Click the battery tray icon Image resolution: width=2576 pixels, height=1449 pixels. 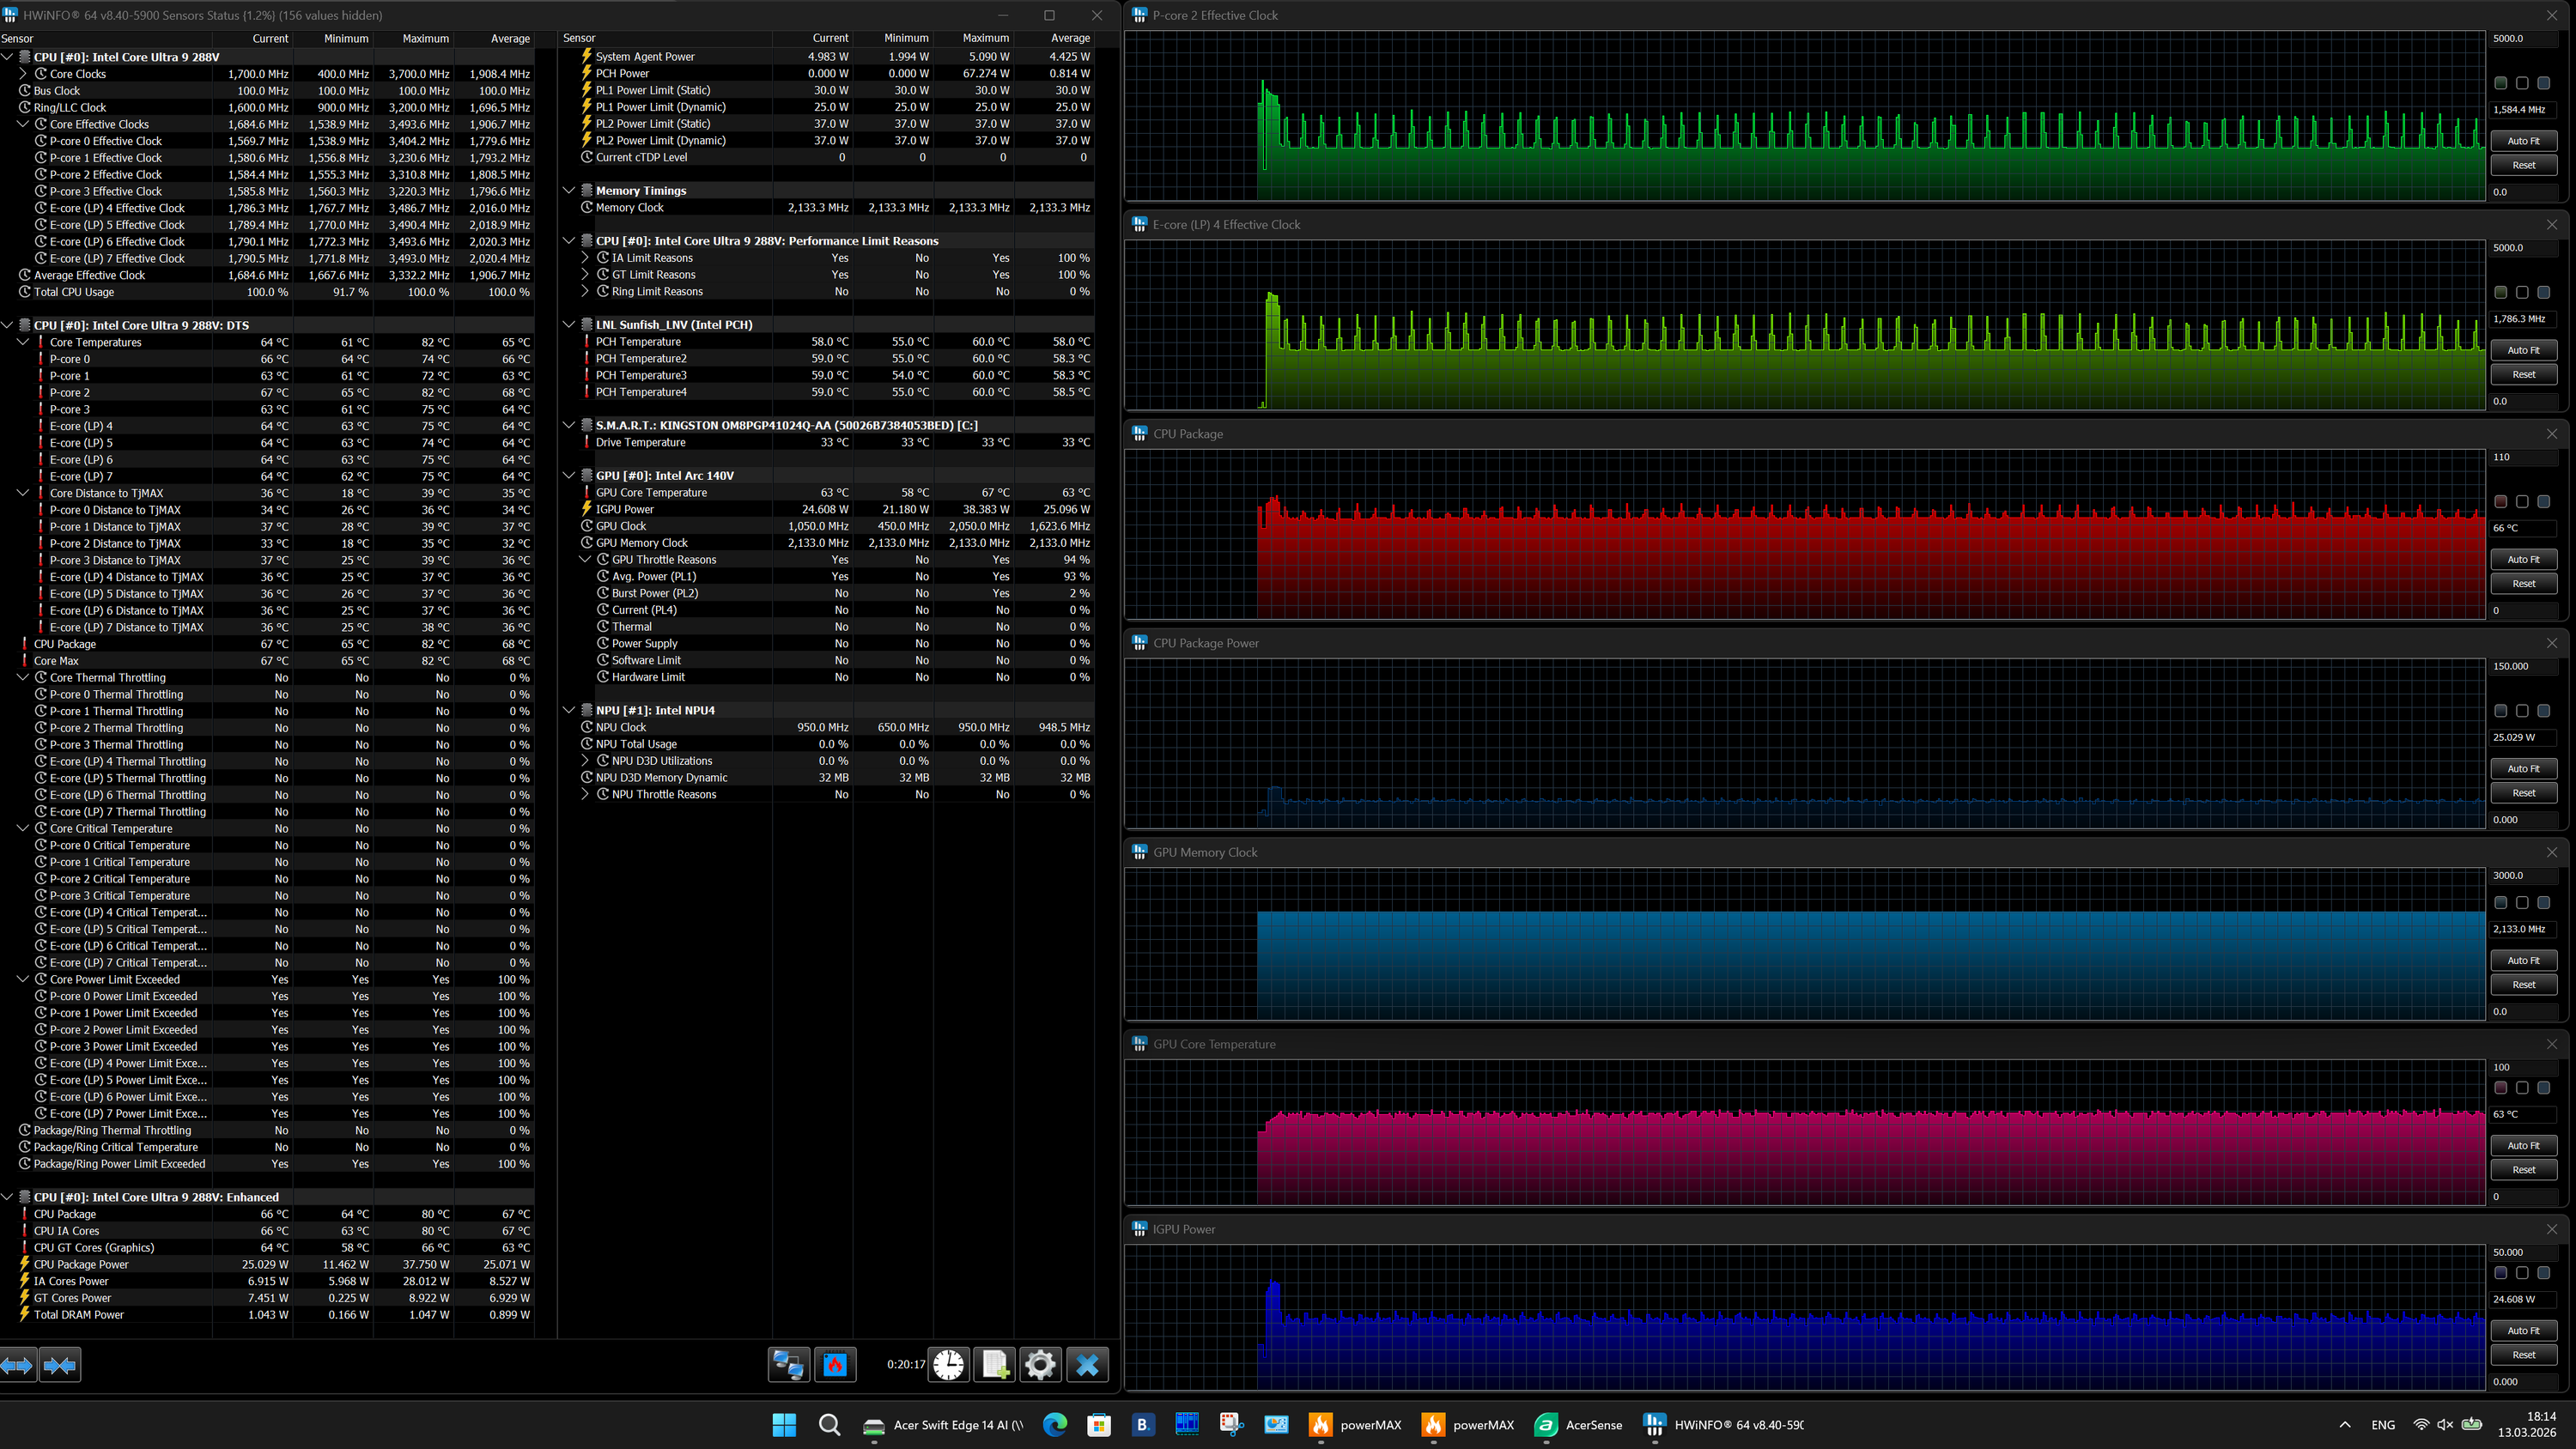point(2472,1425)
